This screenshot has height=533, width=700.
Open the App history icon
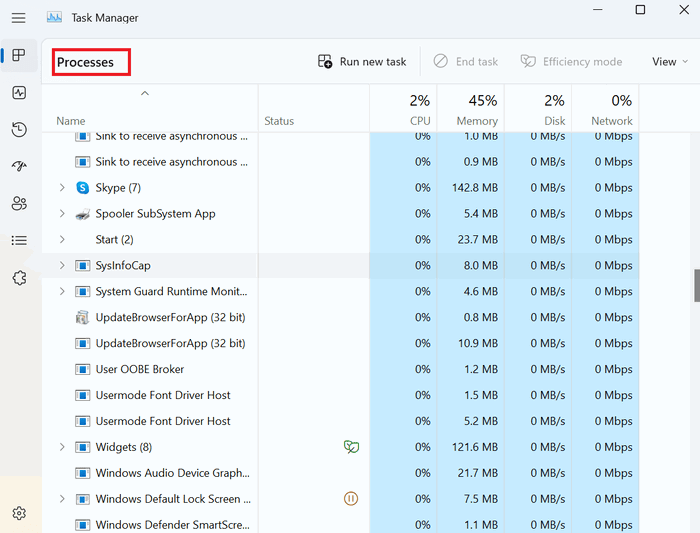(x=19, y=129)
